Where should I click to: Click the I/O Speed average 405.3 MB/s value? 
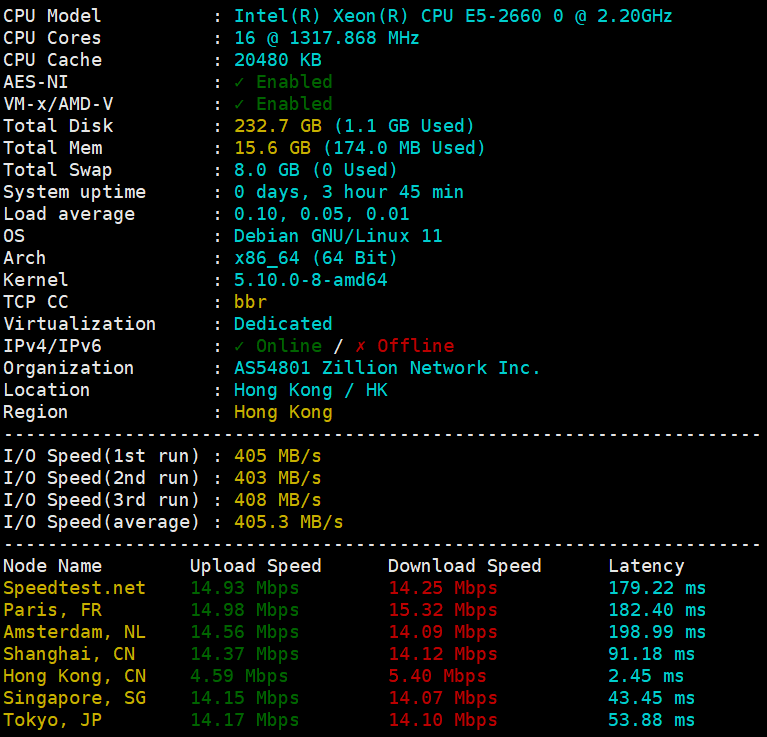288,522
